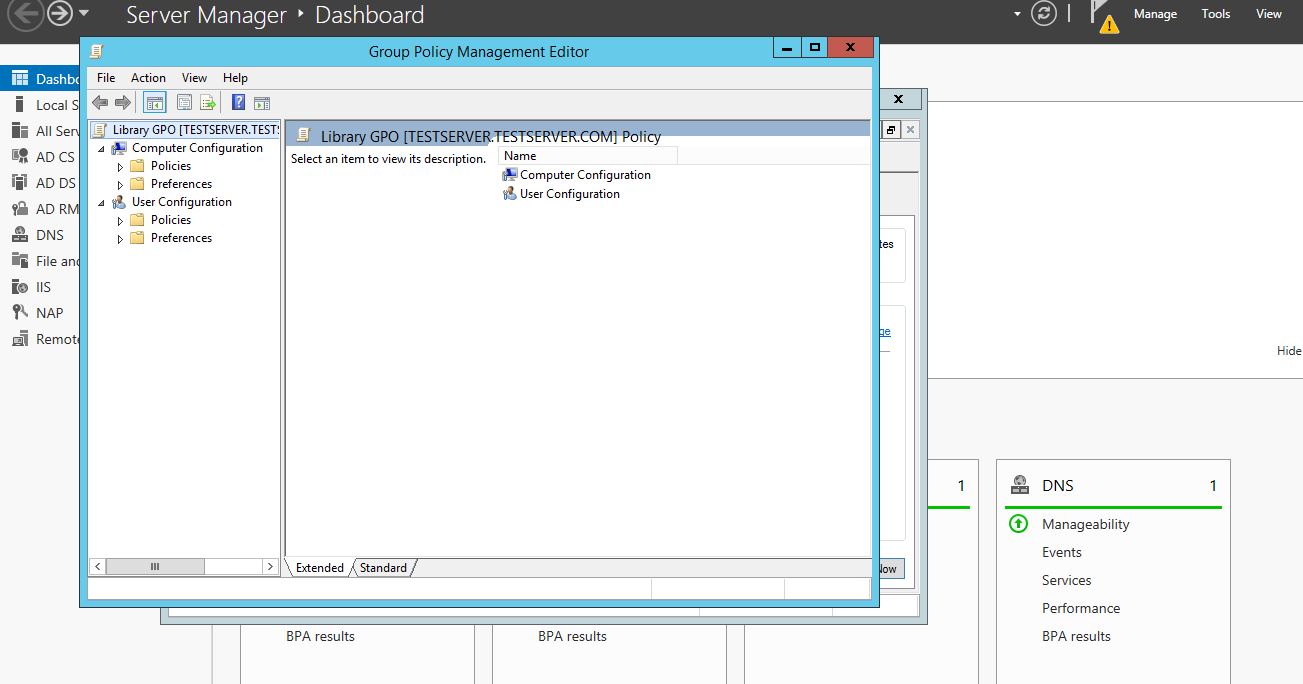
Task: Open the Tools menu in Server Manager
Action: [x=1215, y=14]
